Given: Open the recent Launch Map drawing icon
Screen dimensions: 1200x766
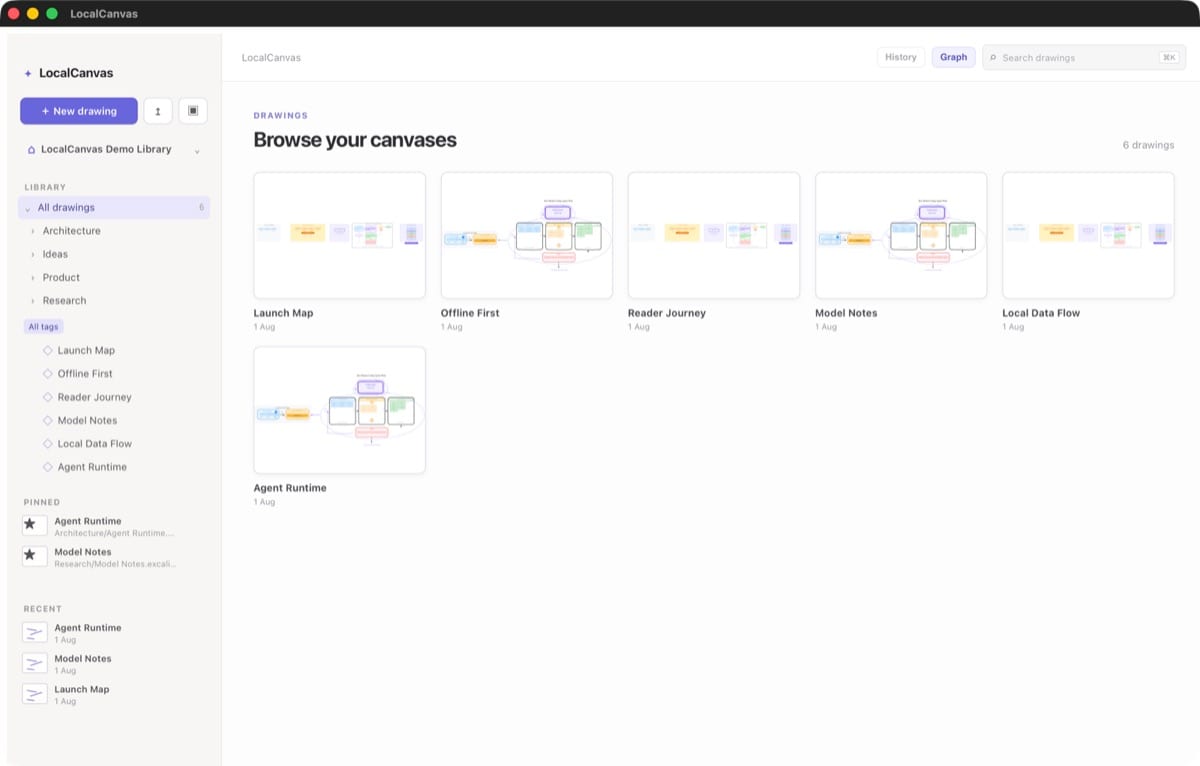Looking at the screenshot, I should pyautogui.click(x=35, y=694).
